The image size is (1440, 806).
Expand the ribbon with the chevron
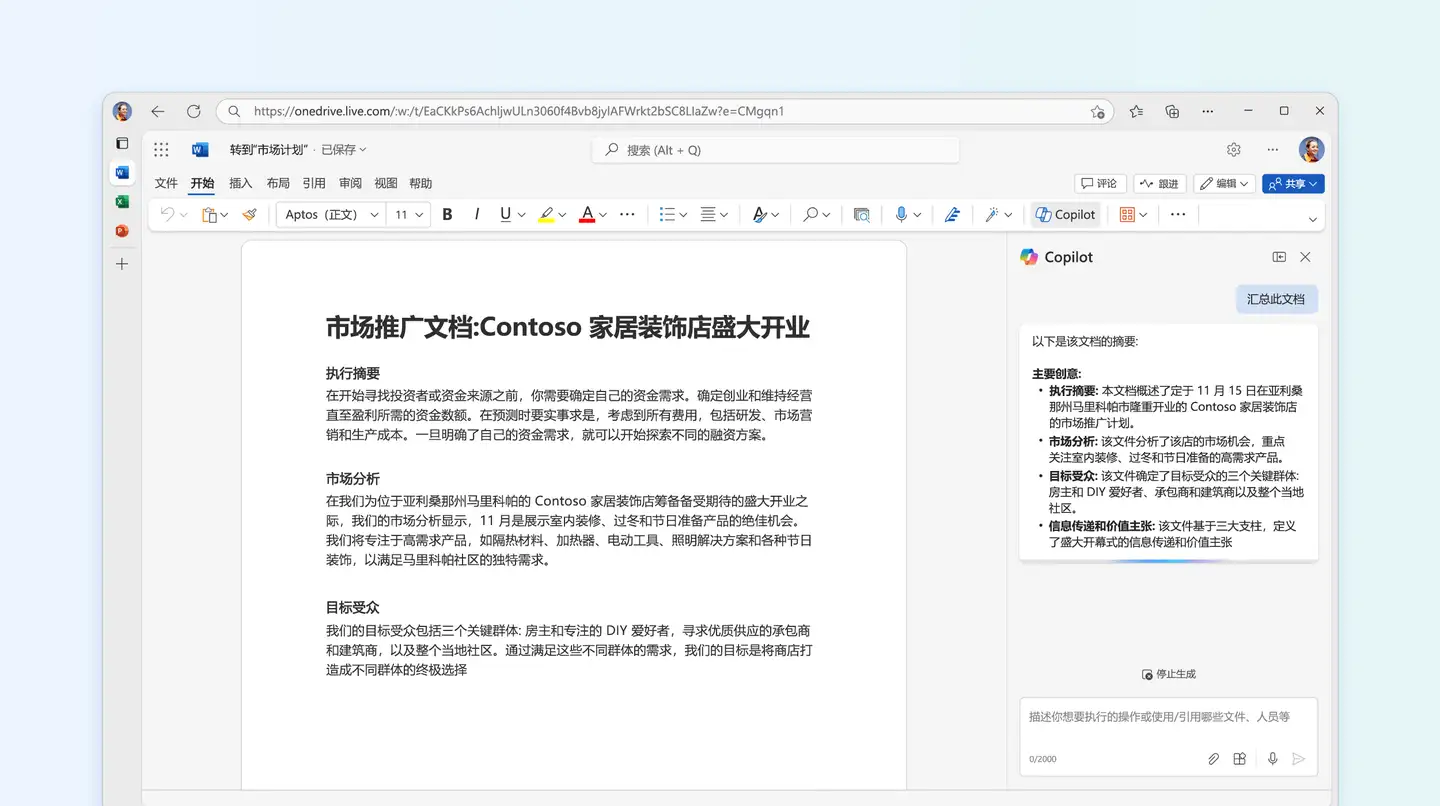pos(1313,219)
